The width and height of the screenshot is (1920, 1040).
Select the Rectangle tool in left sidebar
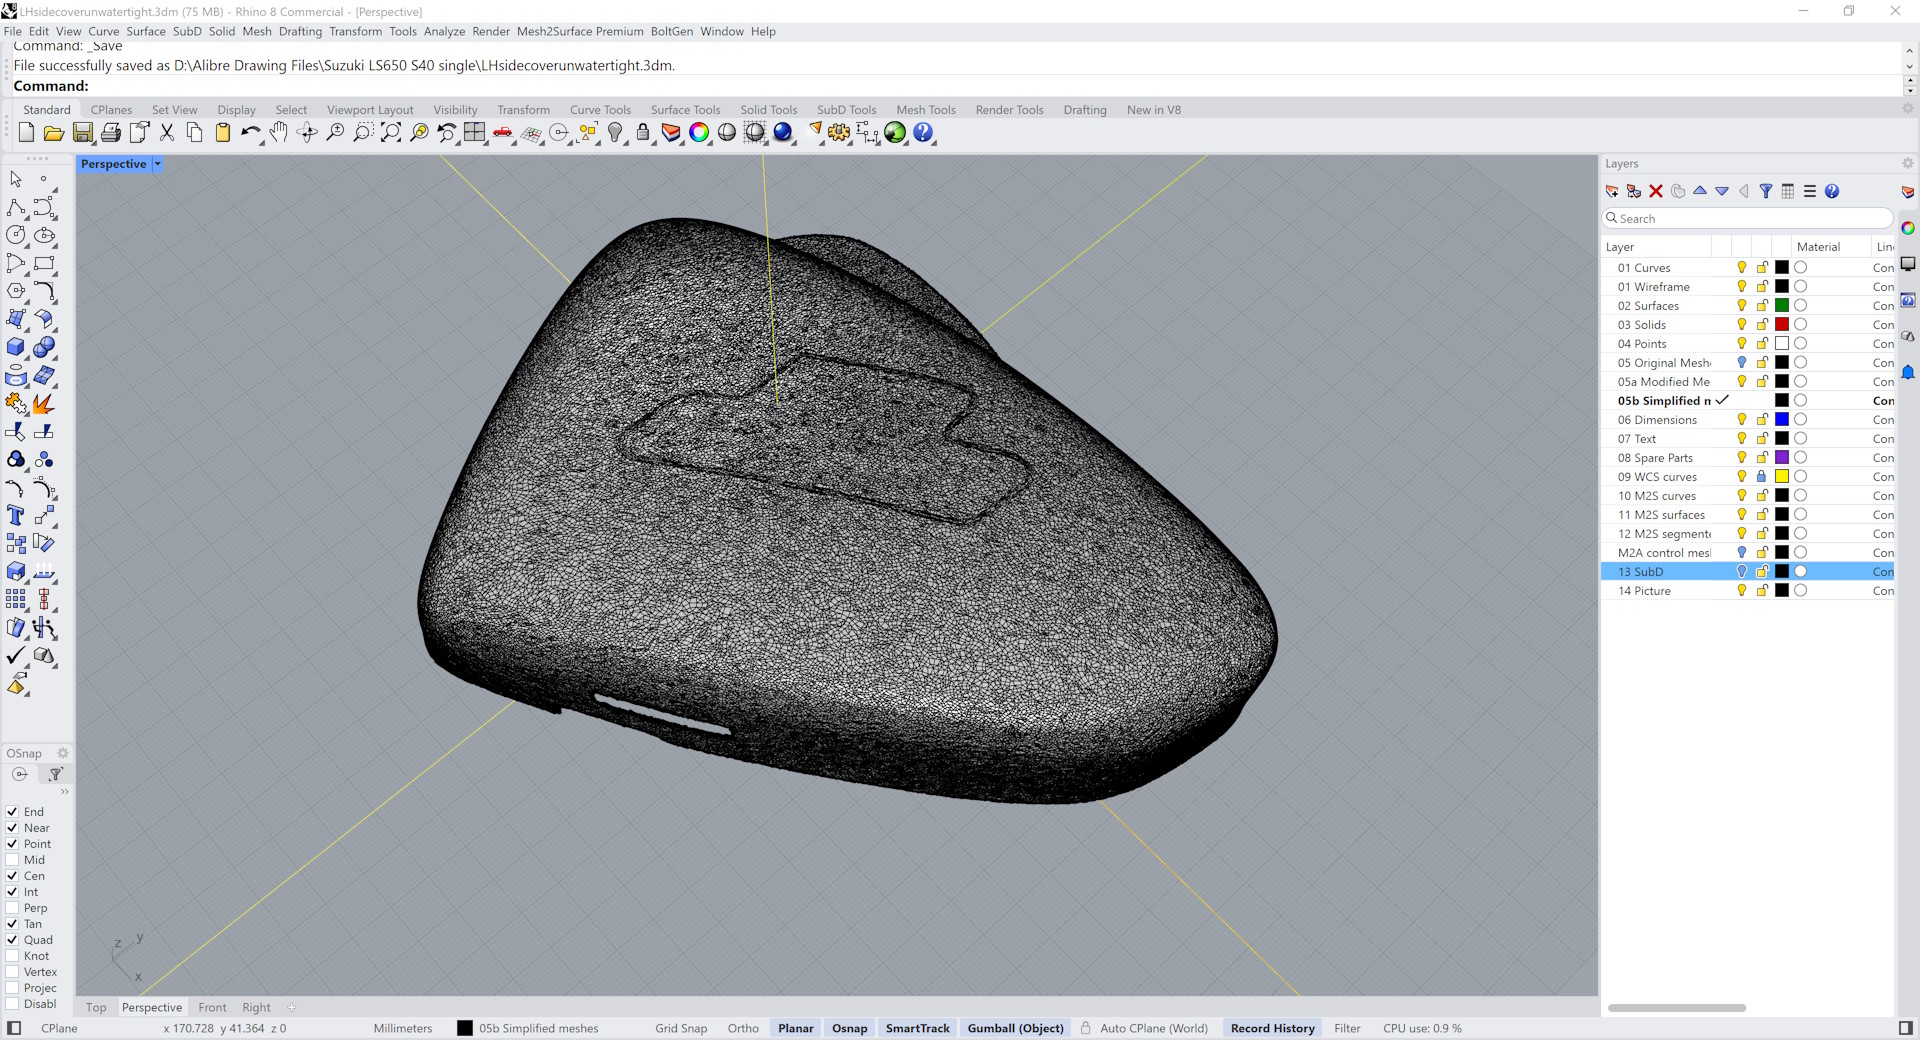point(44,264)
